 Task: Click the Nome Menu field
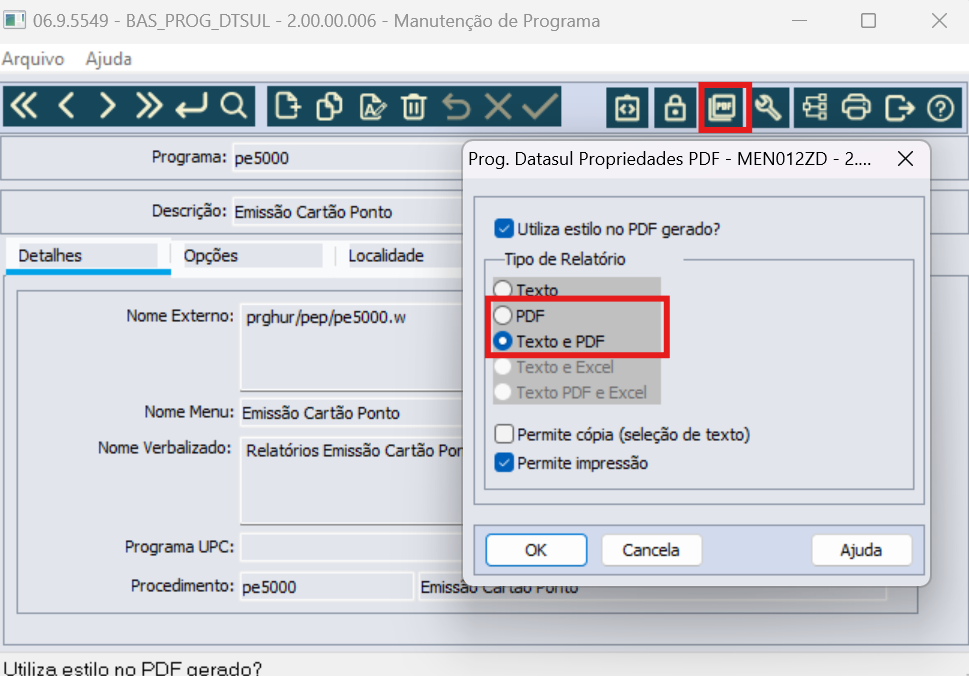[351, 412]
